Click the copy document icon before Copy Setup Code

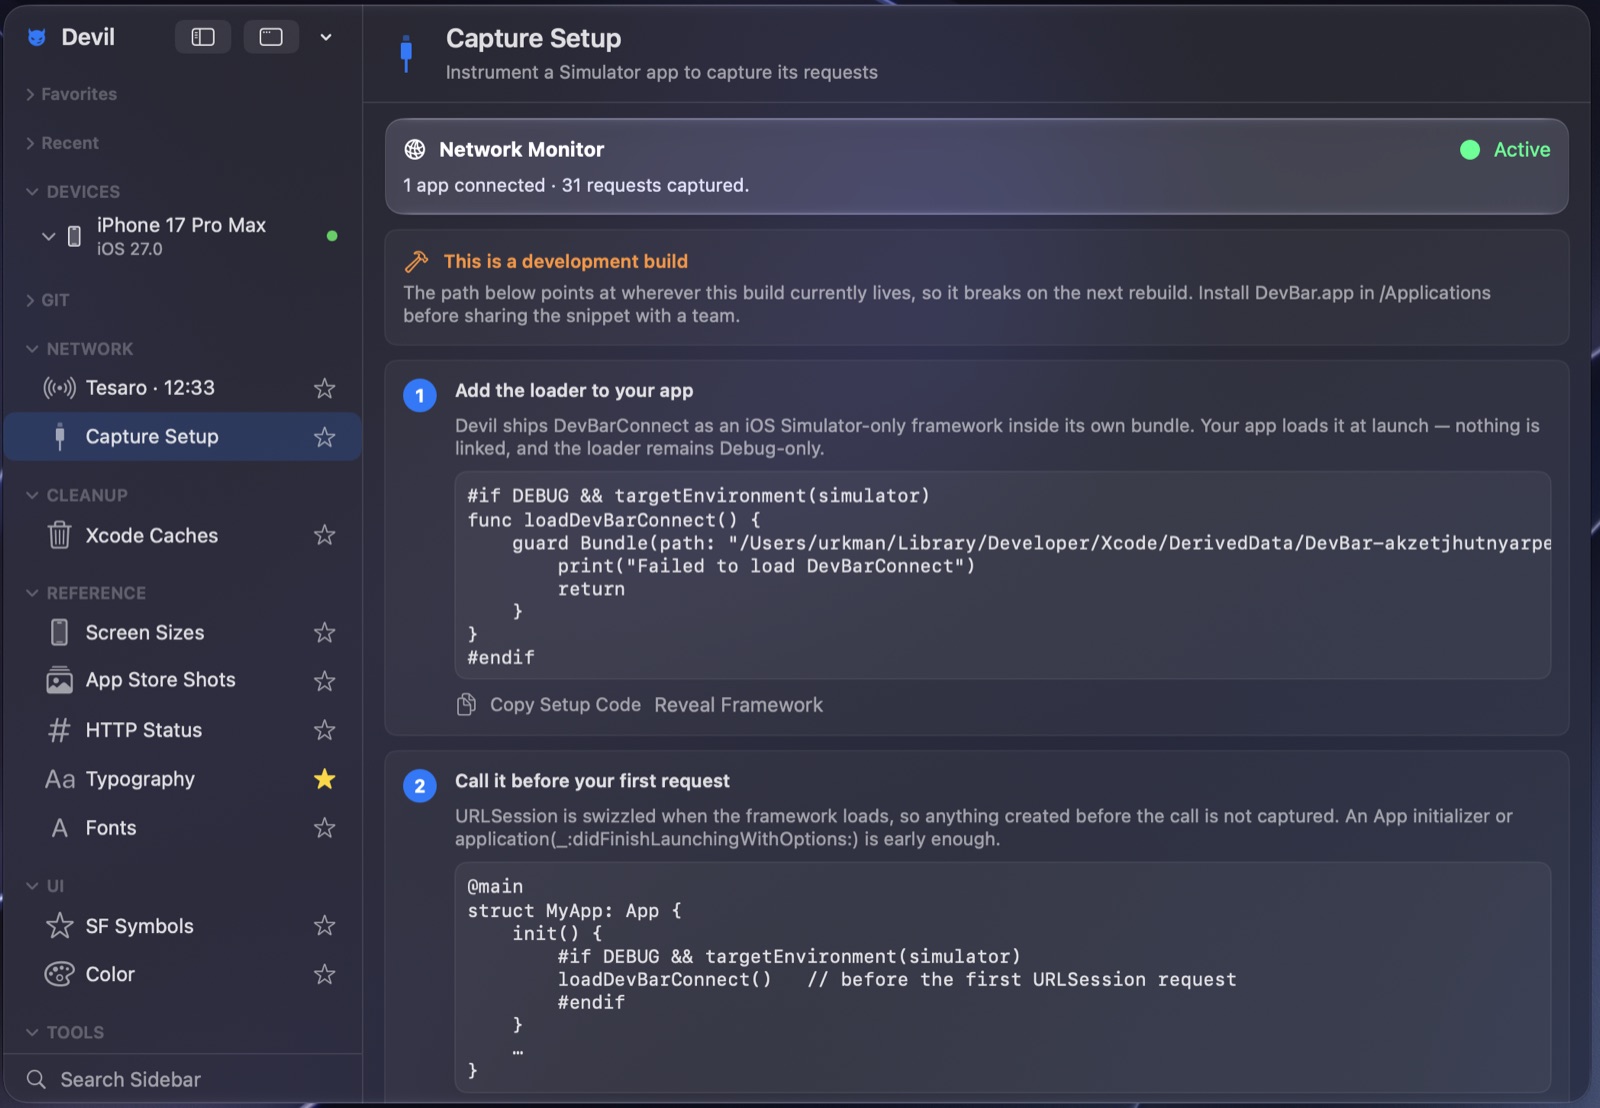click(x=466, y=705)
